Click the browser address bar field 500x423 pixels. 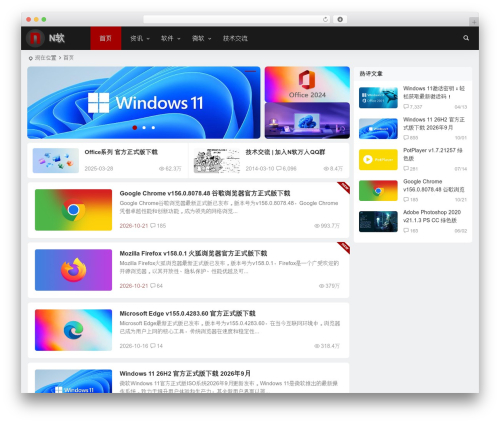(237, 19)
